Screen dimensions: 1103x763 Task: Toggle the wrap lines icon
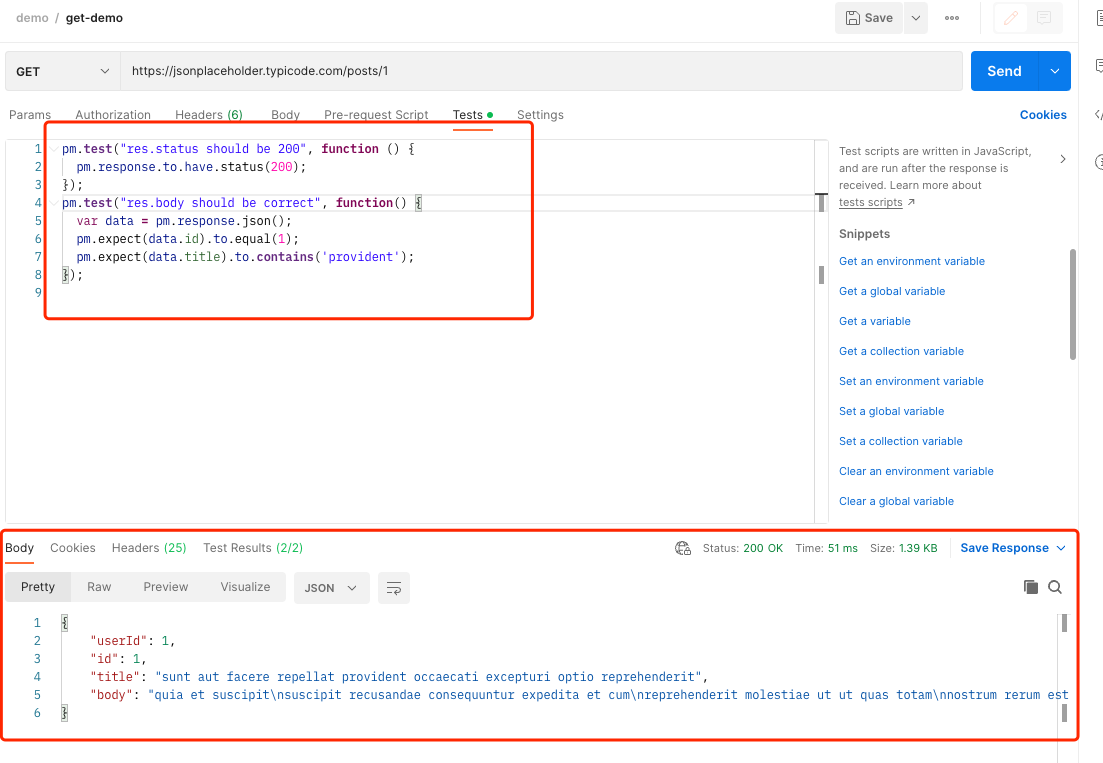click(394, 588)
